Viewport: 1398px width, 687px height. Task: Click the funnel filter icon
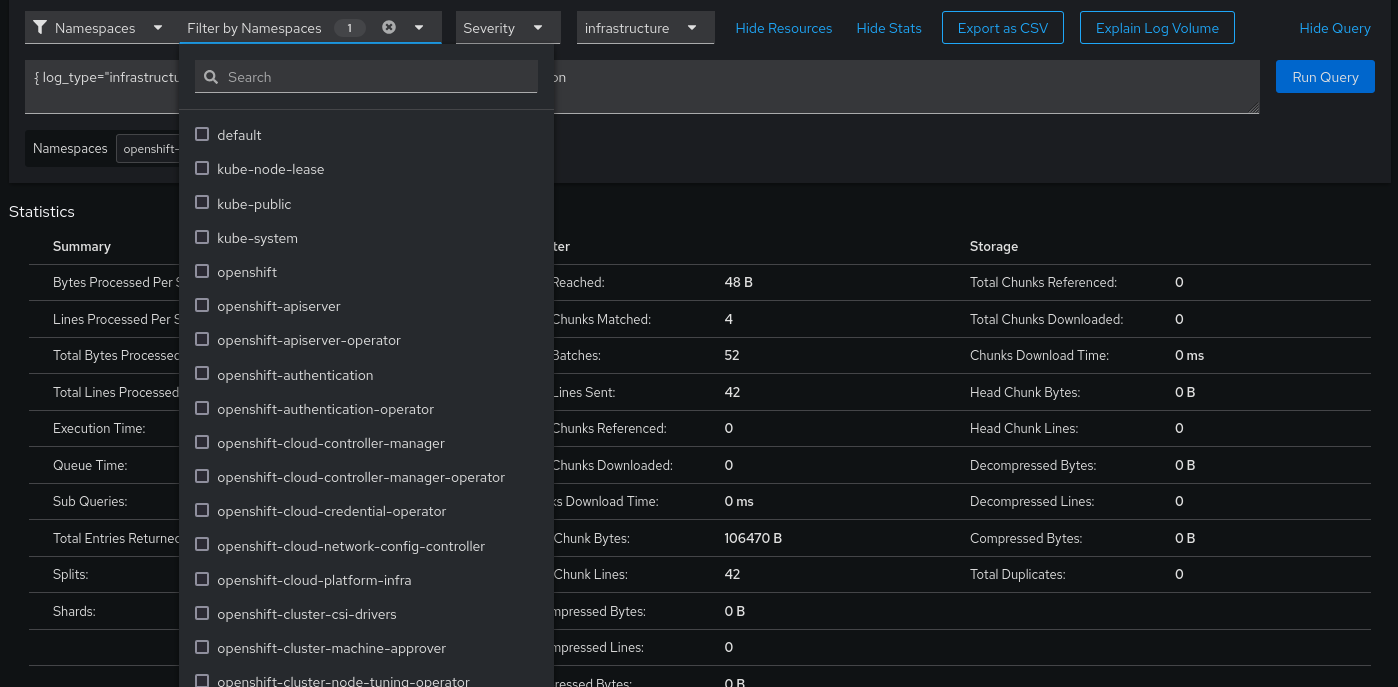point(40,28)
